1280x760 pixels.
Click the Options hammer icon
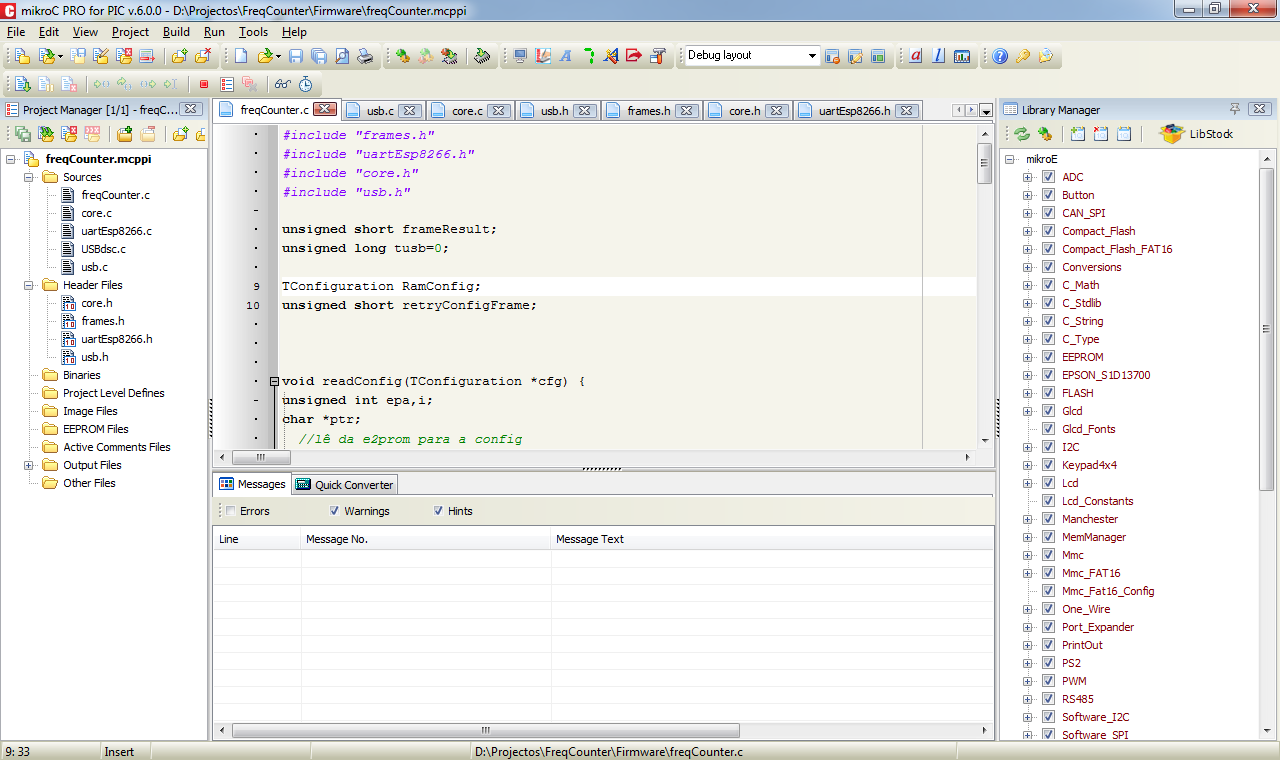click(x=658, y=56)
